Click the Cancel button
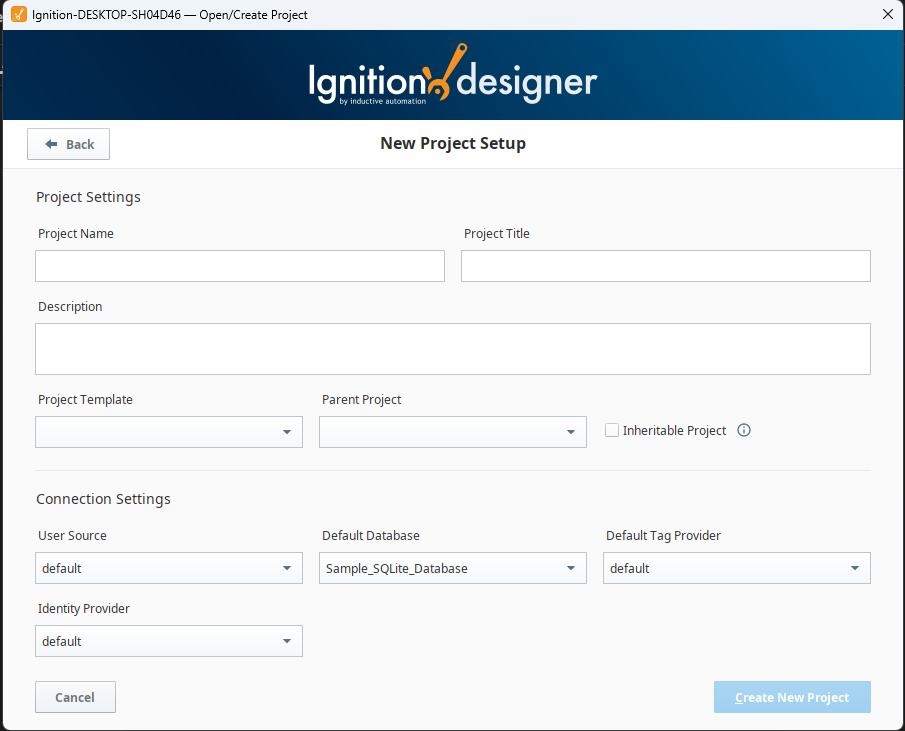This screenshot has width=905, height=731. (x=75, y=697)
